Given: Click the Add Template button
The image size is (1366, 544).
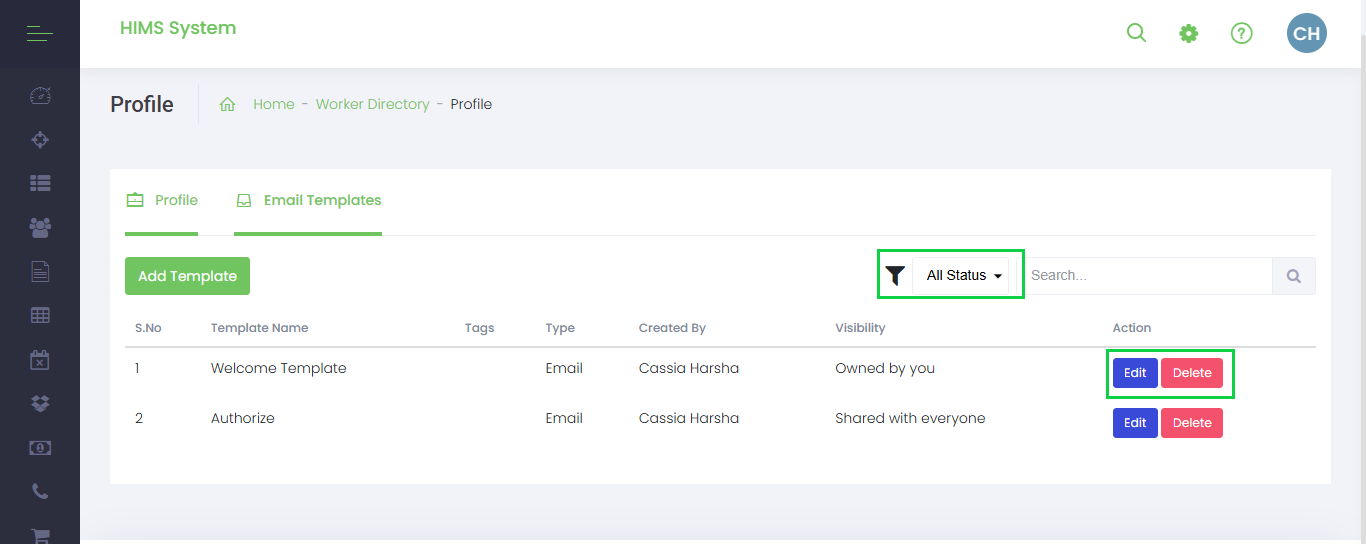Looking at the screenshot, I should pyautogui.click(x=187, y=276).
